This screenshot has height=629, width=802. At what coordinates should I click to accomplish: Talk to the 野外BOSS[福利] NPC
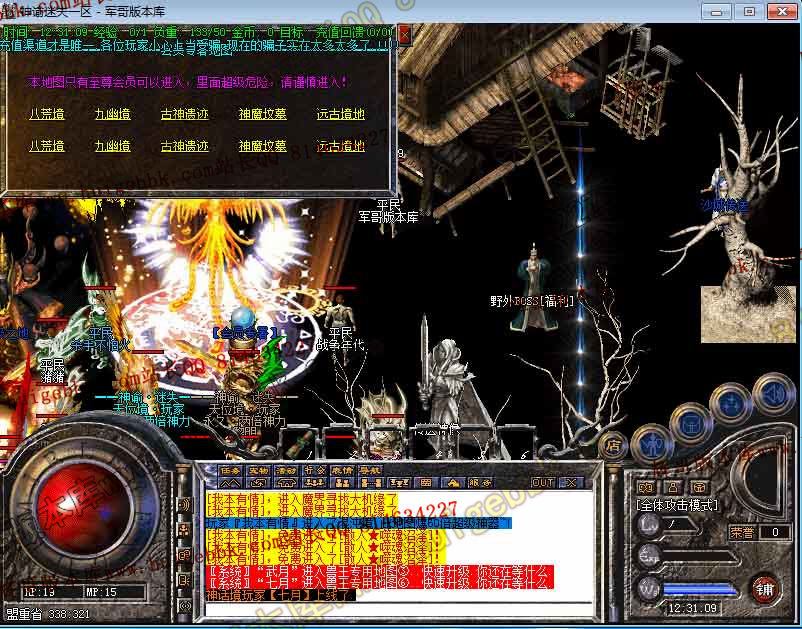534,289
